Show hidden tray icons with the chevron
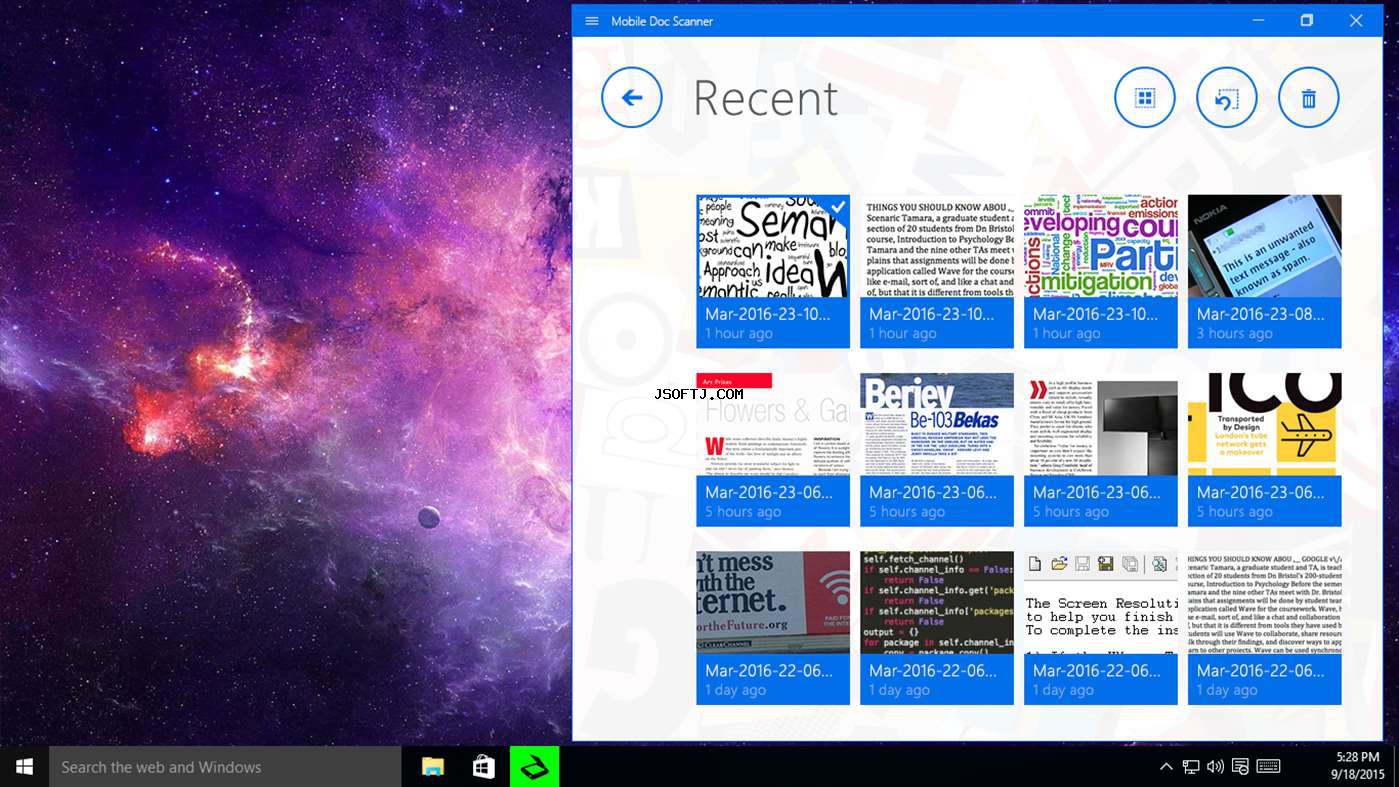 click(1166, 767)
